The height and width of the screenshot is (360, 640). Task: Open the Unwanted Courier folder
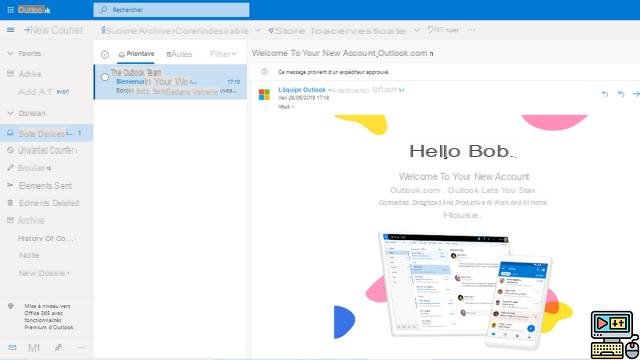46,150
